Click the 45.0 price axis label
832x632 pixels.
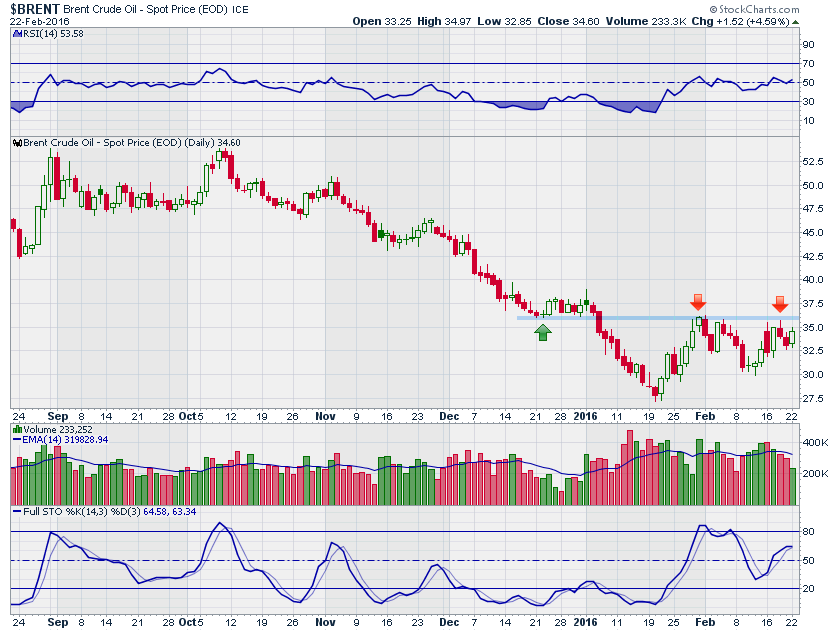click(x=813, y=232)
